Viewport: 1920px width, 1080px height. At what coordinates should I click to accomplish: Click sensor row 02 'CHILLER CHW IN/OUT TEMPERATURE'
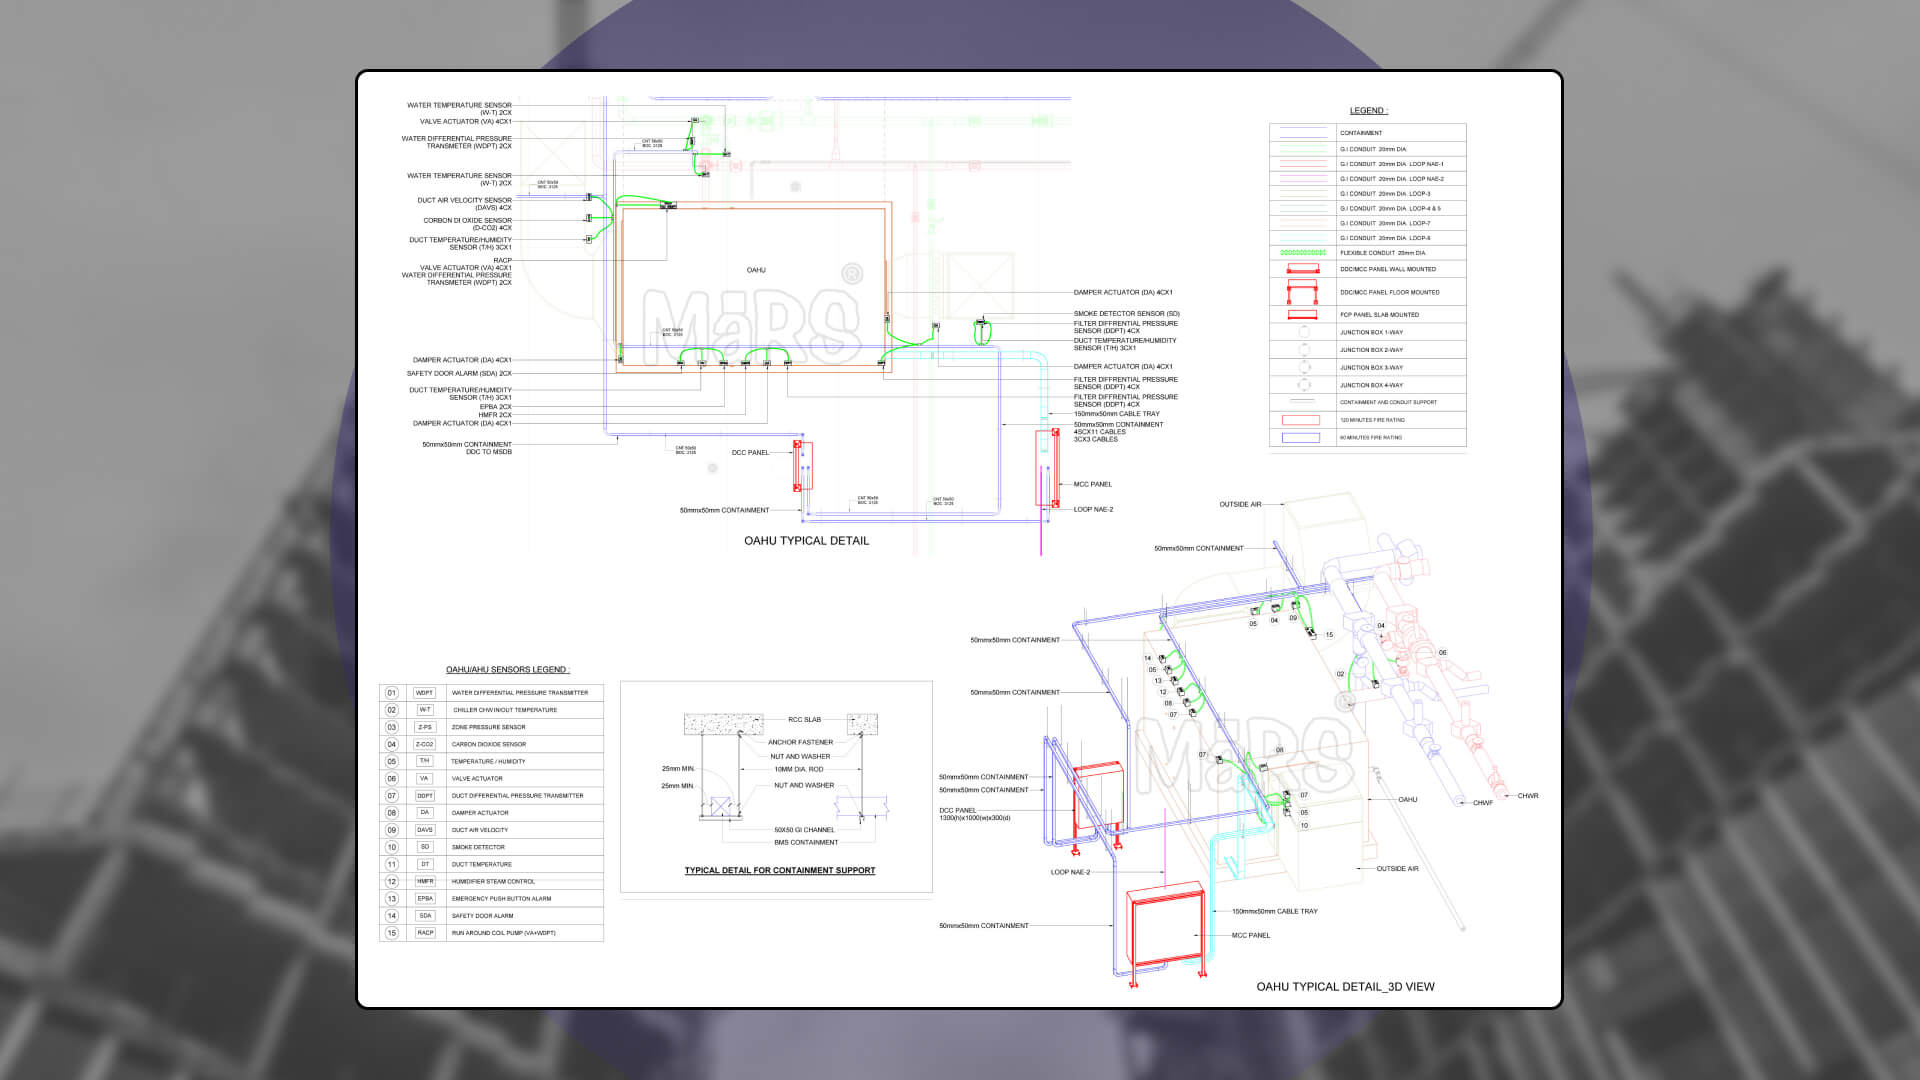[x=491, y=710]
